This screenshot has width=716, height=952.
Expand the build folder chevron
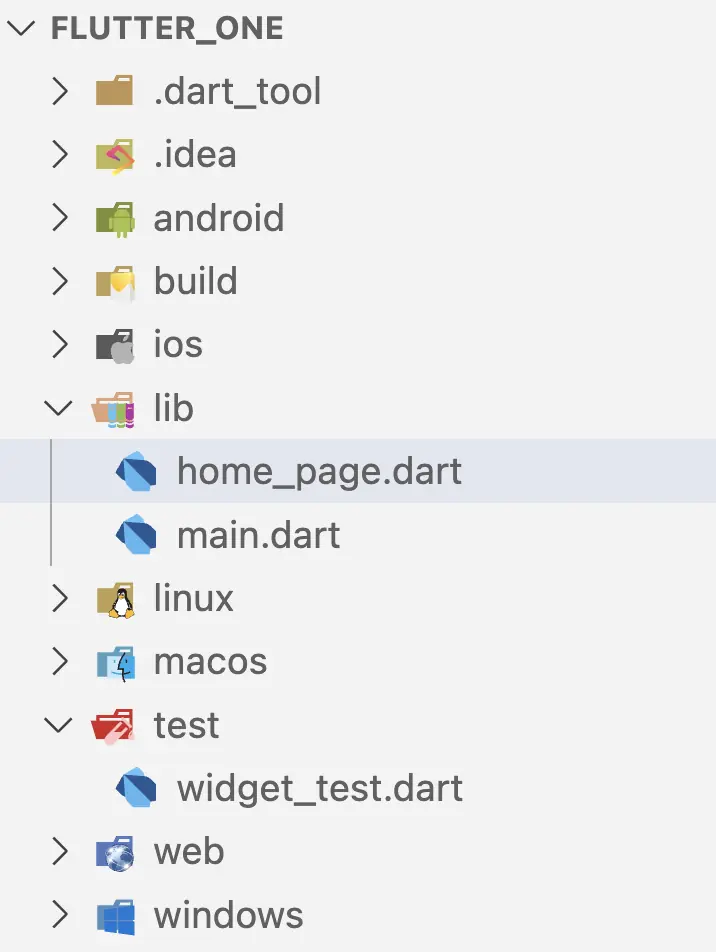(x=60, y=282)
